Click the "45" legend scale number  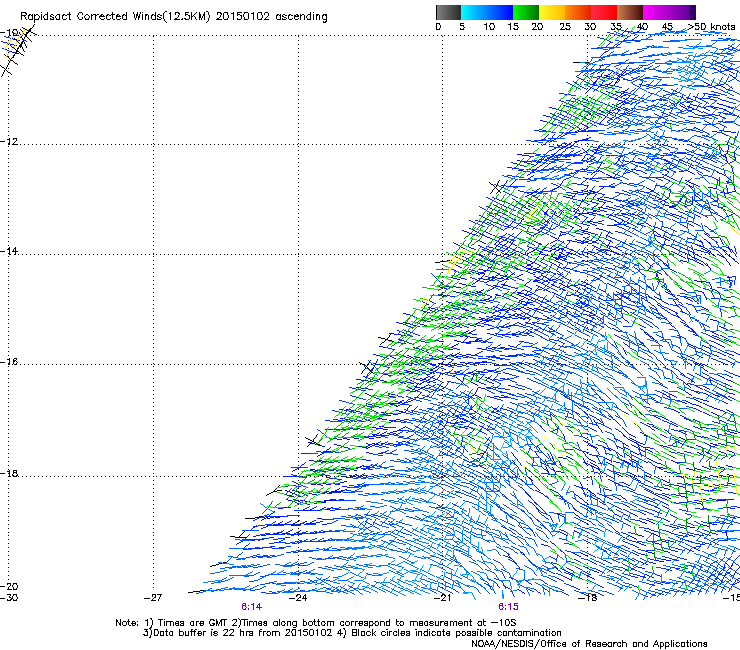click(667, 27)
